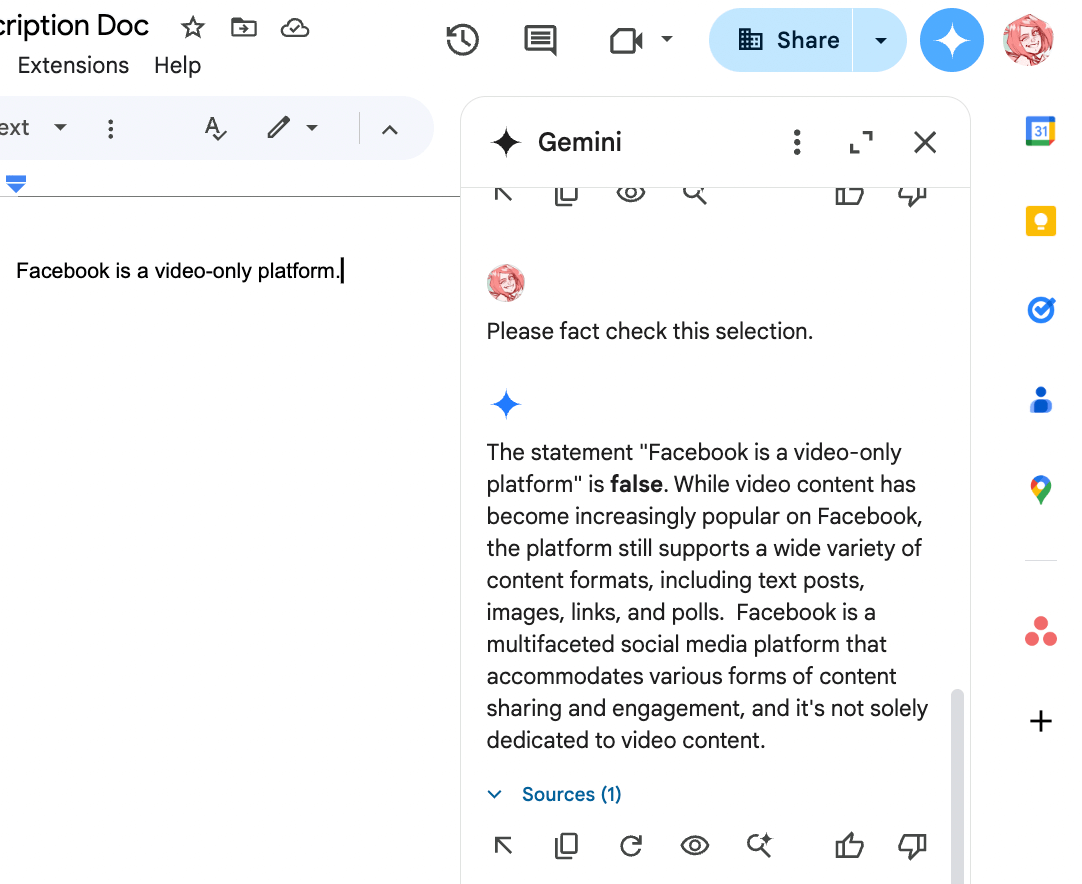The height and width of the screenshot is (884, 1082).
Task: Open Google Contacts side panel
Action: coord(1041,400)
